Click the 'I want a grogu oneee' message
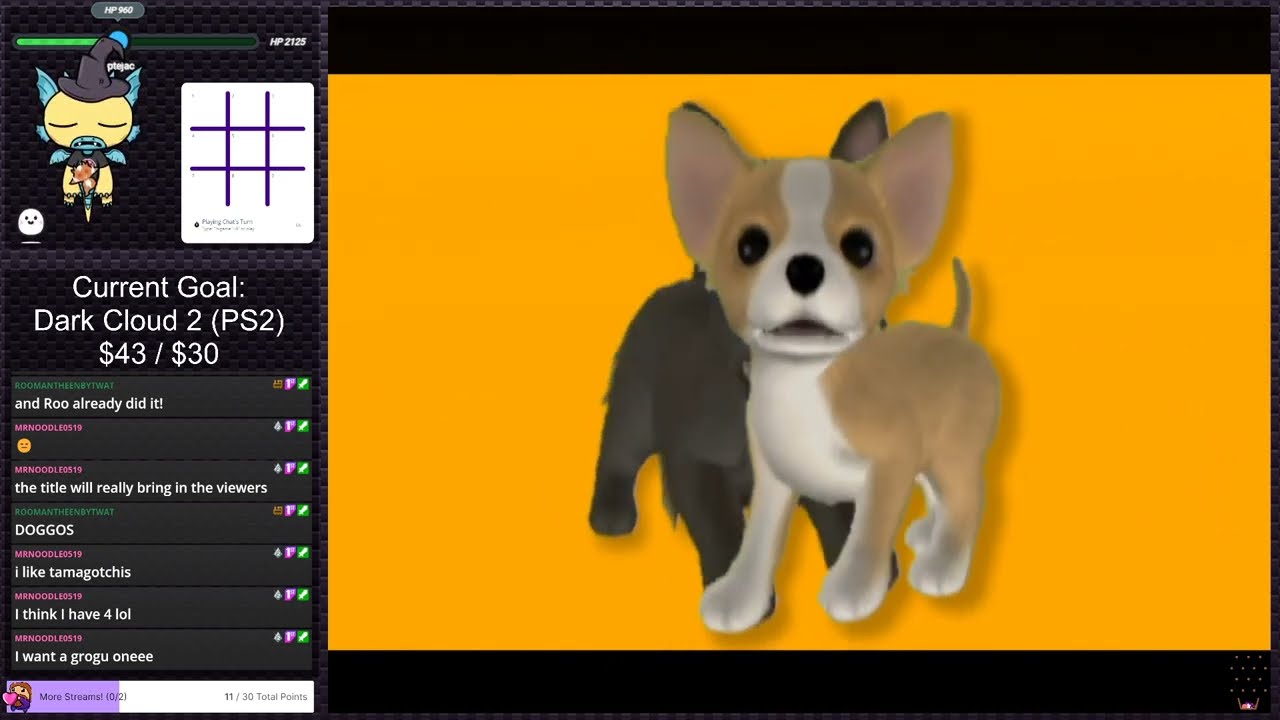This screenshot has width=1280, height=720. click(84, 656)
